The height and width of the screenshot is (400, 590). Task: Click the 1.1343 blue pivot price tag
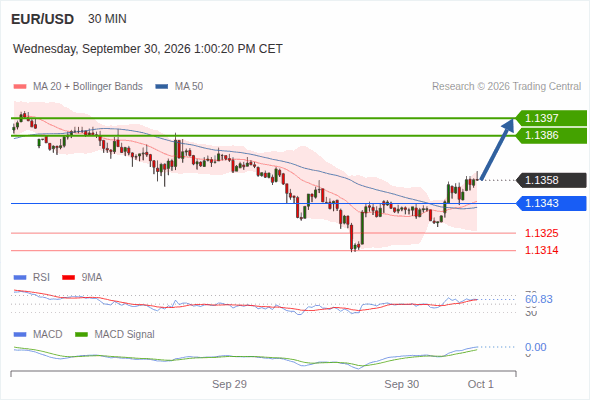[551, 204]
